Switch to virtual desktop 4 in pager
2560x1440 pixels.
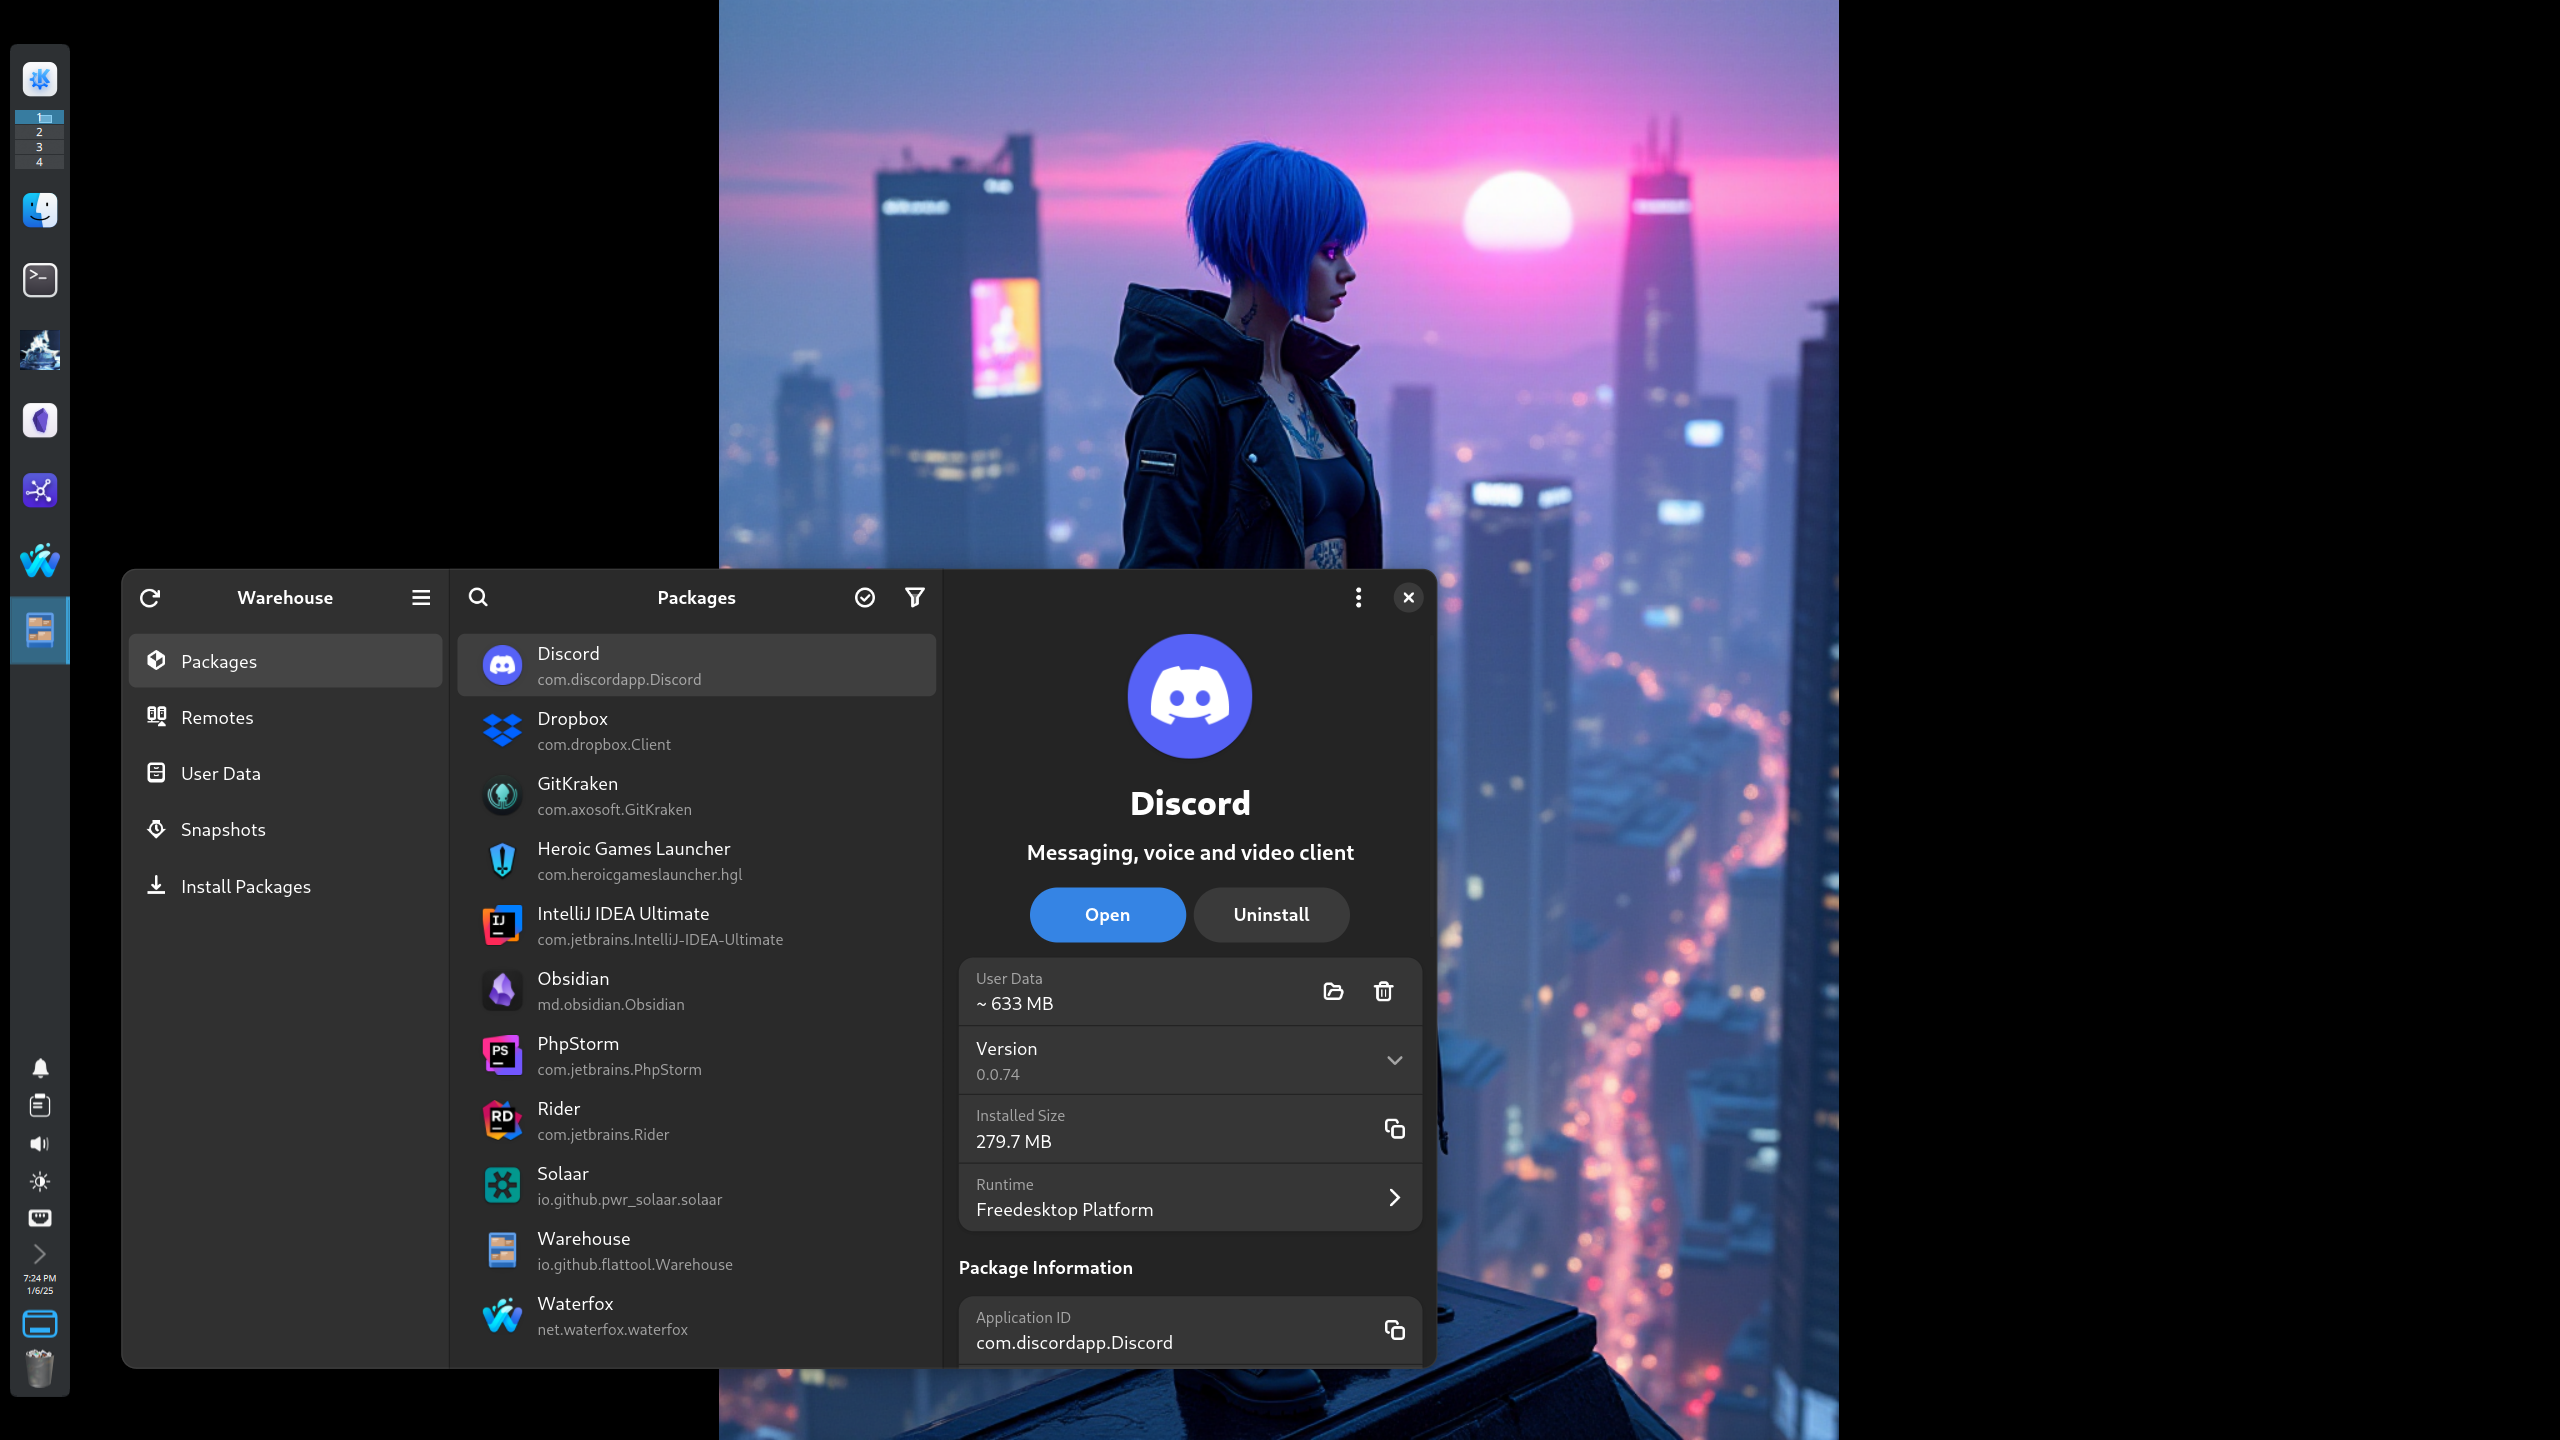click(39, 162)
